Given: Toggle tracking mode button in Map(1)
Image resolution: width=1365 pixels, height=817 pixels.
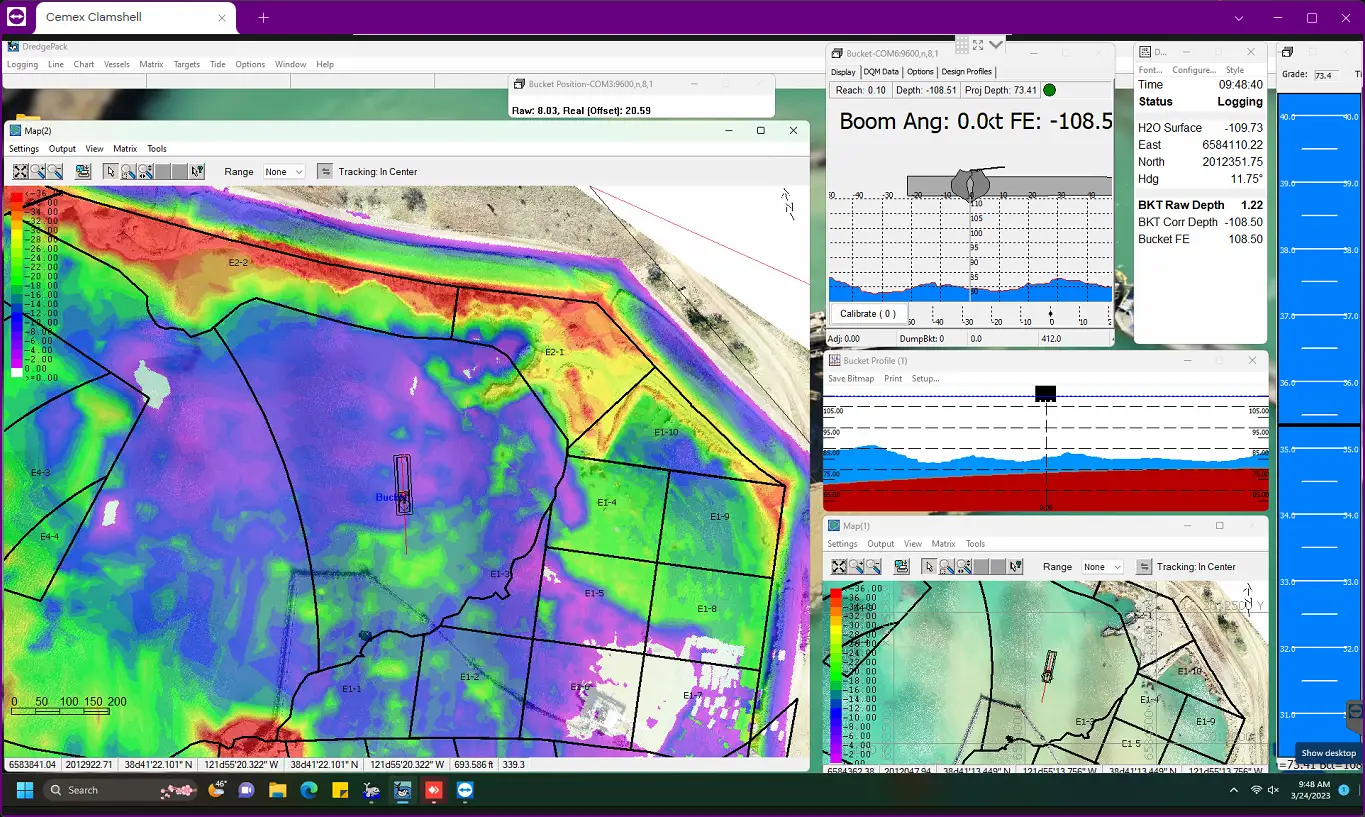Looking at the screenshot, I should coord(1143,567).
